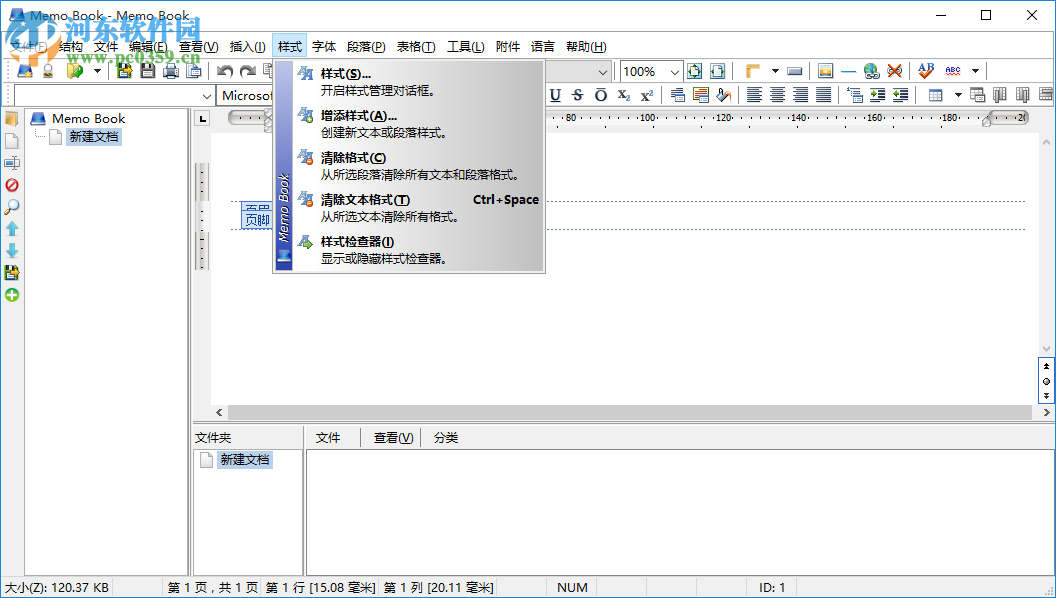Screen dimensions: 1056x598
Task: Click the increase indent icon
Action: point(877,95)
